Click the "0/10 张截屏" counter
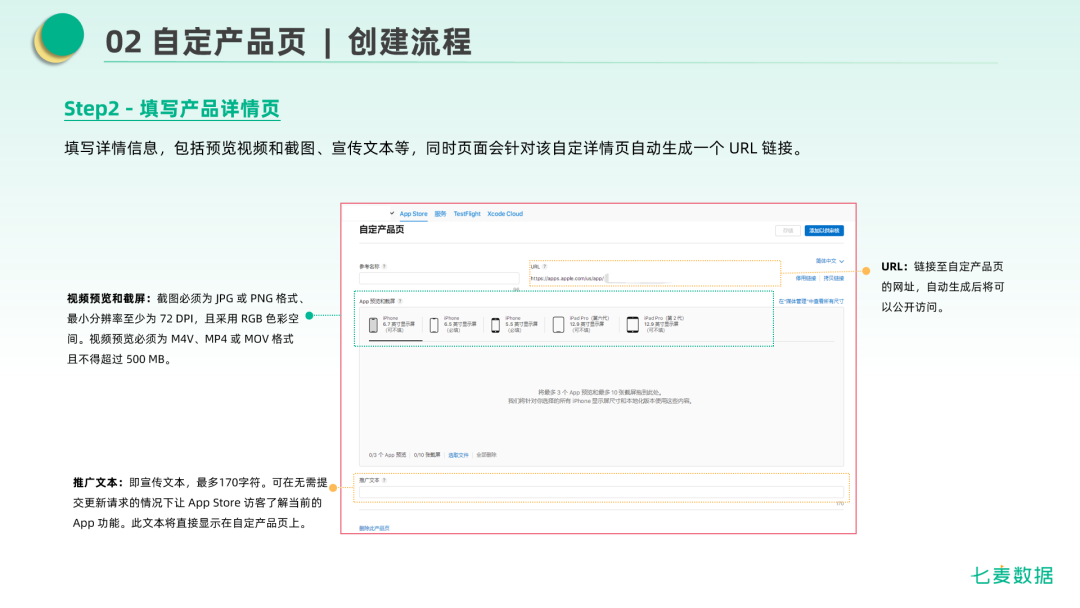The image size is (1080, 608). point(427,455)
